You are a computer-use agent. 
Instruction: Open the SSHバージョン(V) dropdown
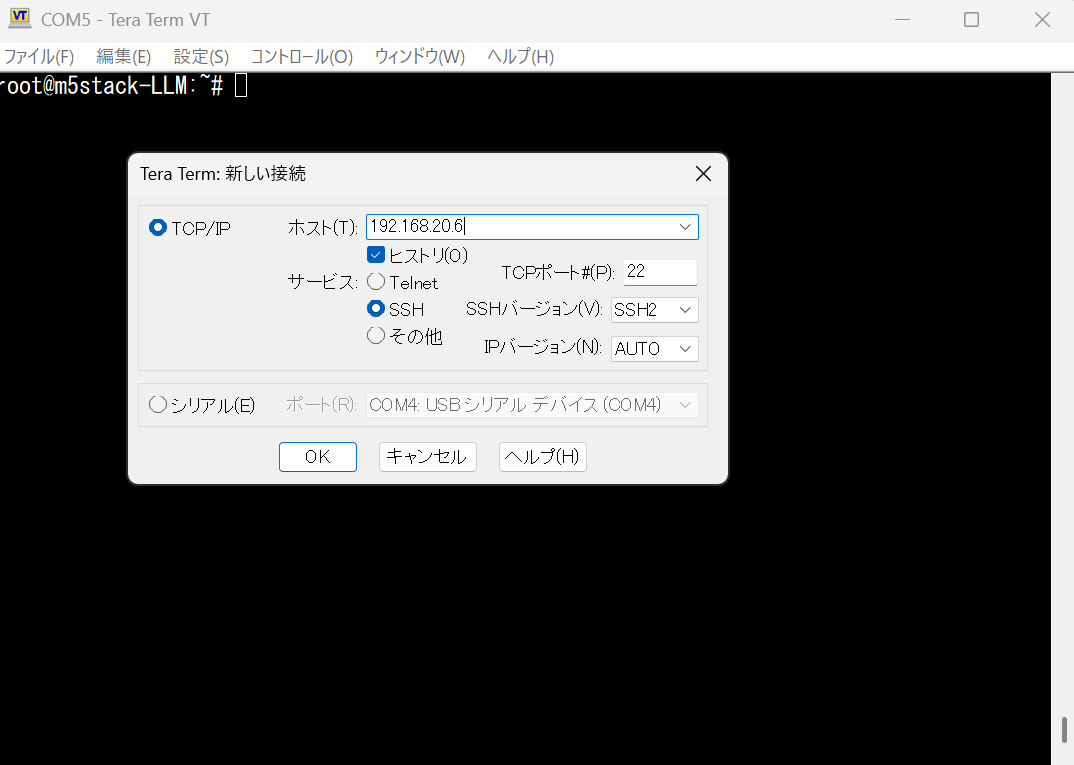coord(655,310)
